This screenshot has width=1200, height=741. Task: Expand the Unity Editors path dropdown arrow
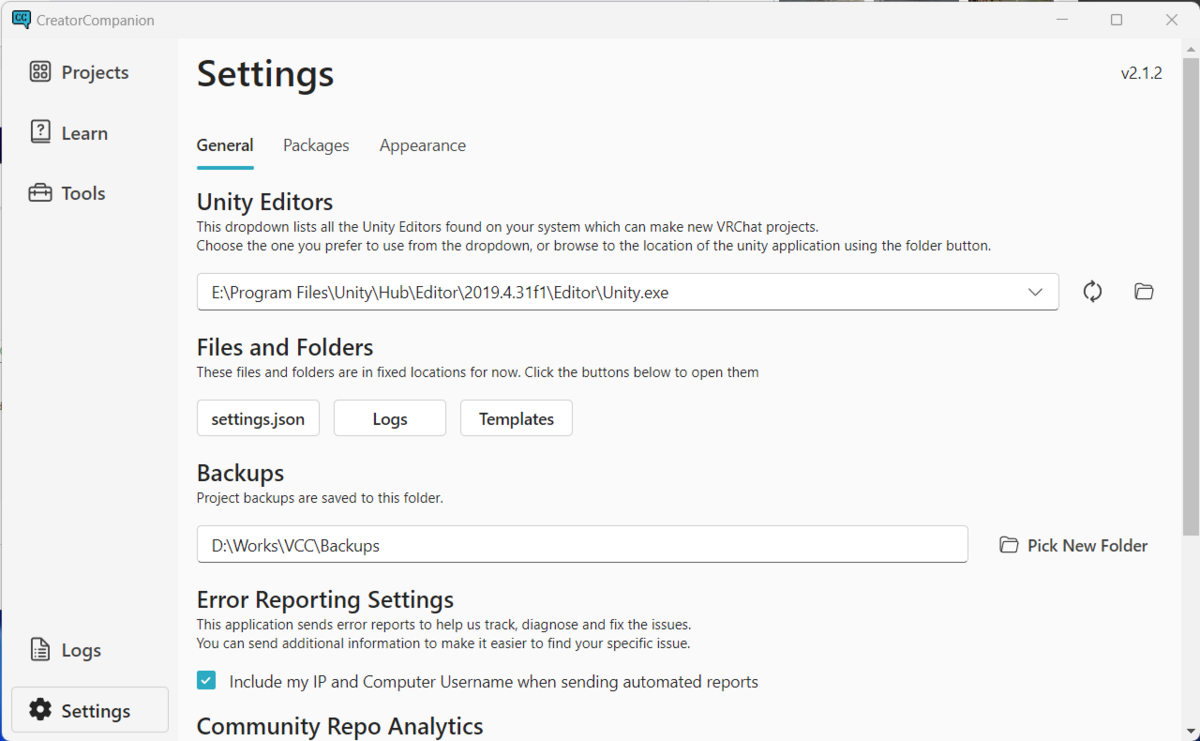point(1035,292)
